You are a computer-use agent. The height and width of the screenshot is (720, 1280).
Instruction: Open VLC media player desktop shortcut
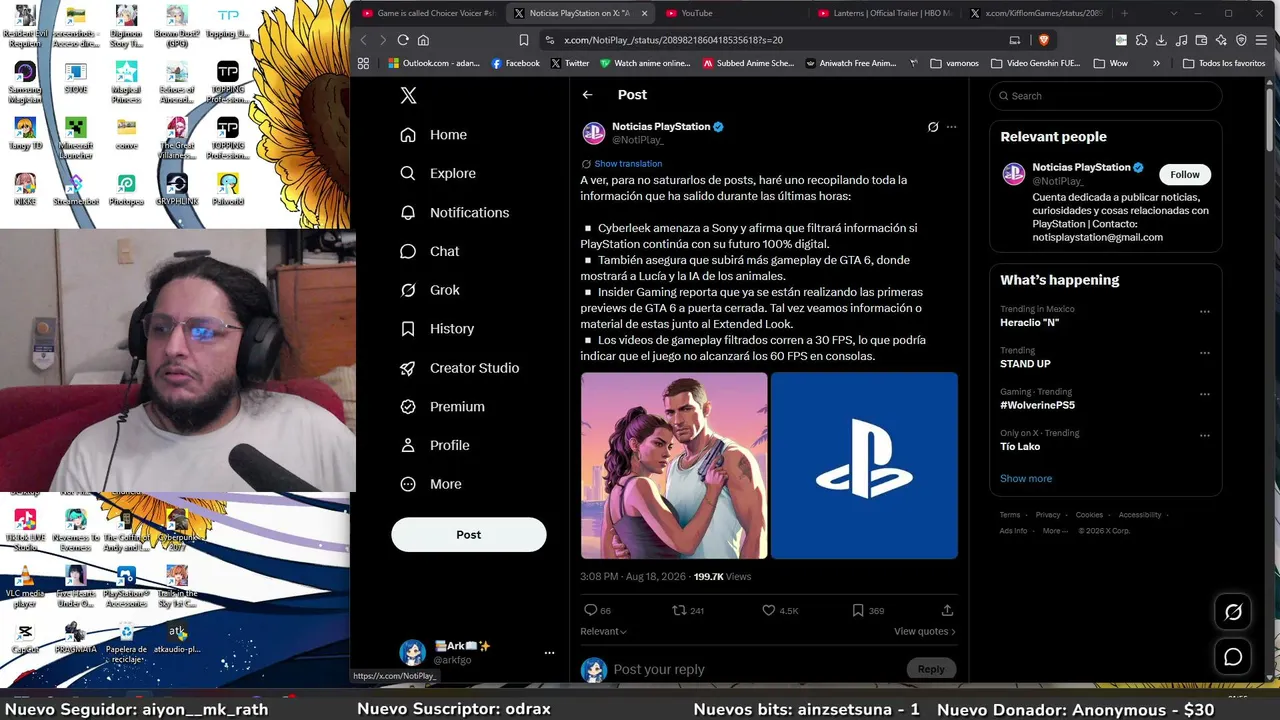tap(25, 586)
